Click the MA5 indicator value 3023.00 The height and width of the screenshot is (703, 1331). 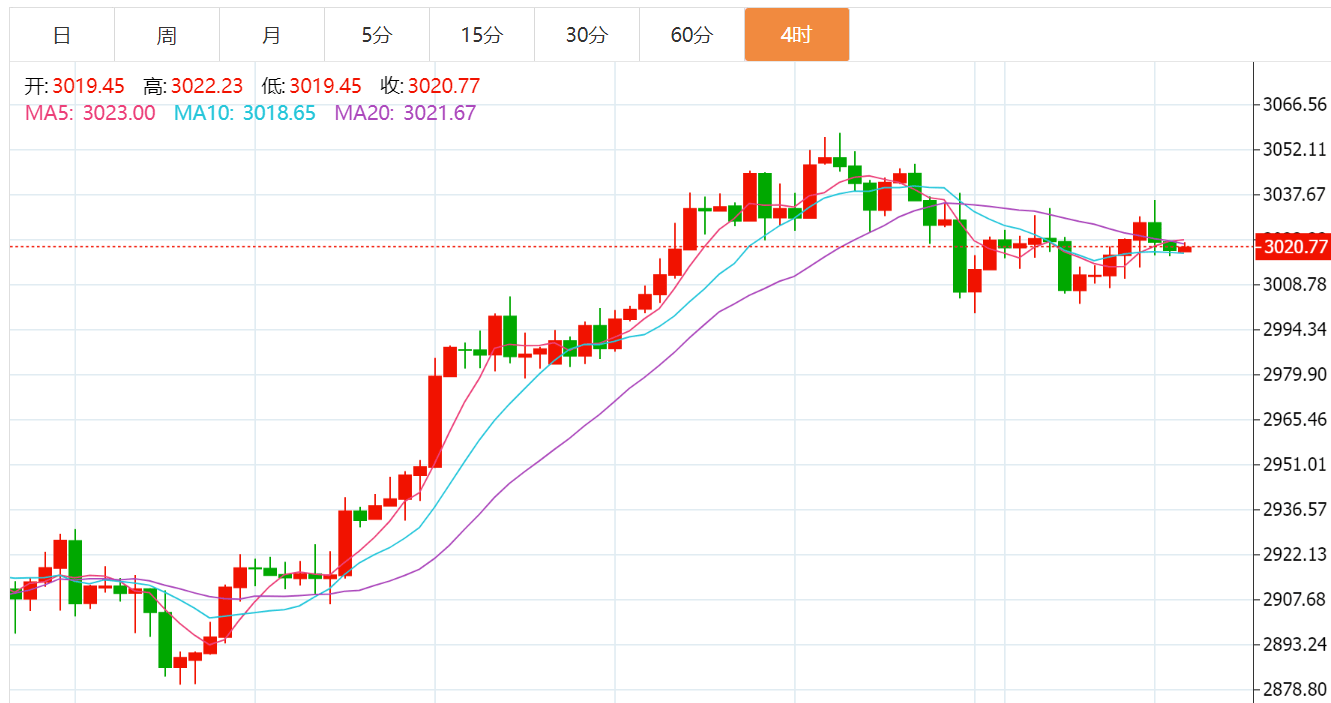[x=118, y=113]
